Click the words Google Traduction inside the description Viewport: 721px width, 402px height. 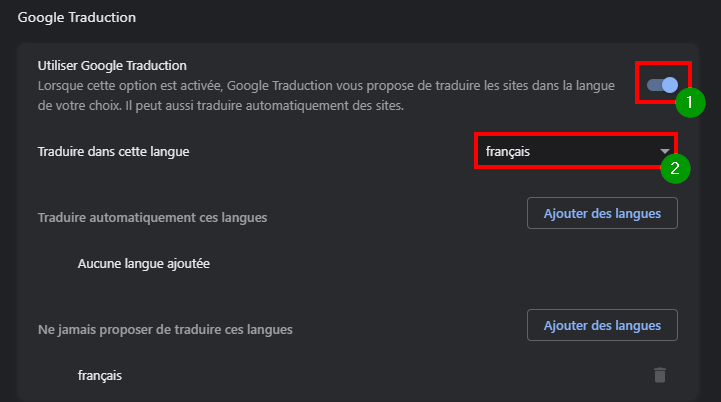pyautogui.click(x=280, y=86)
